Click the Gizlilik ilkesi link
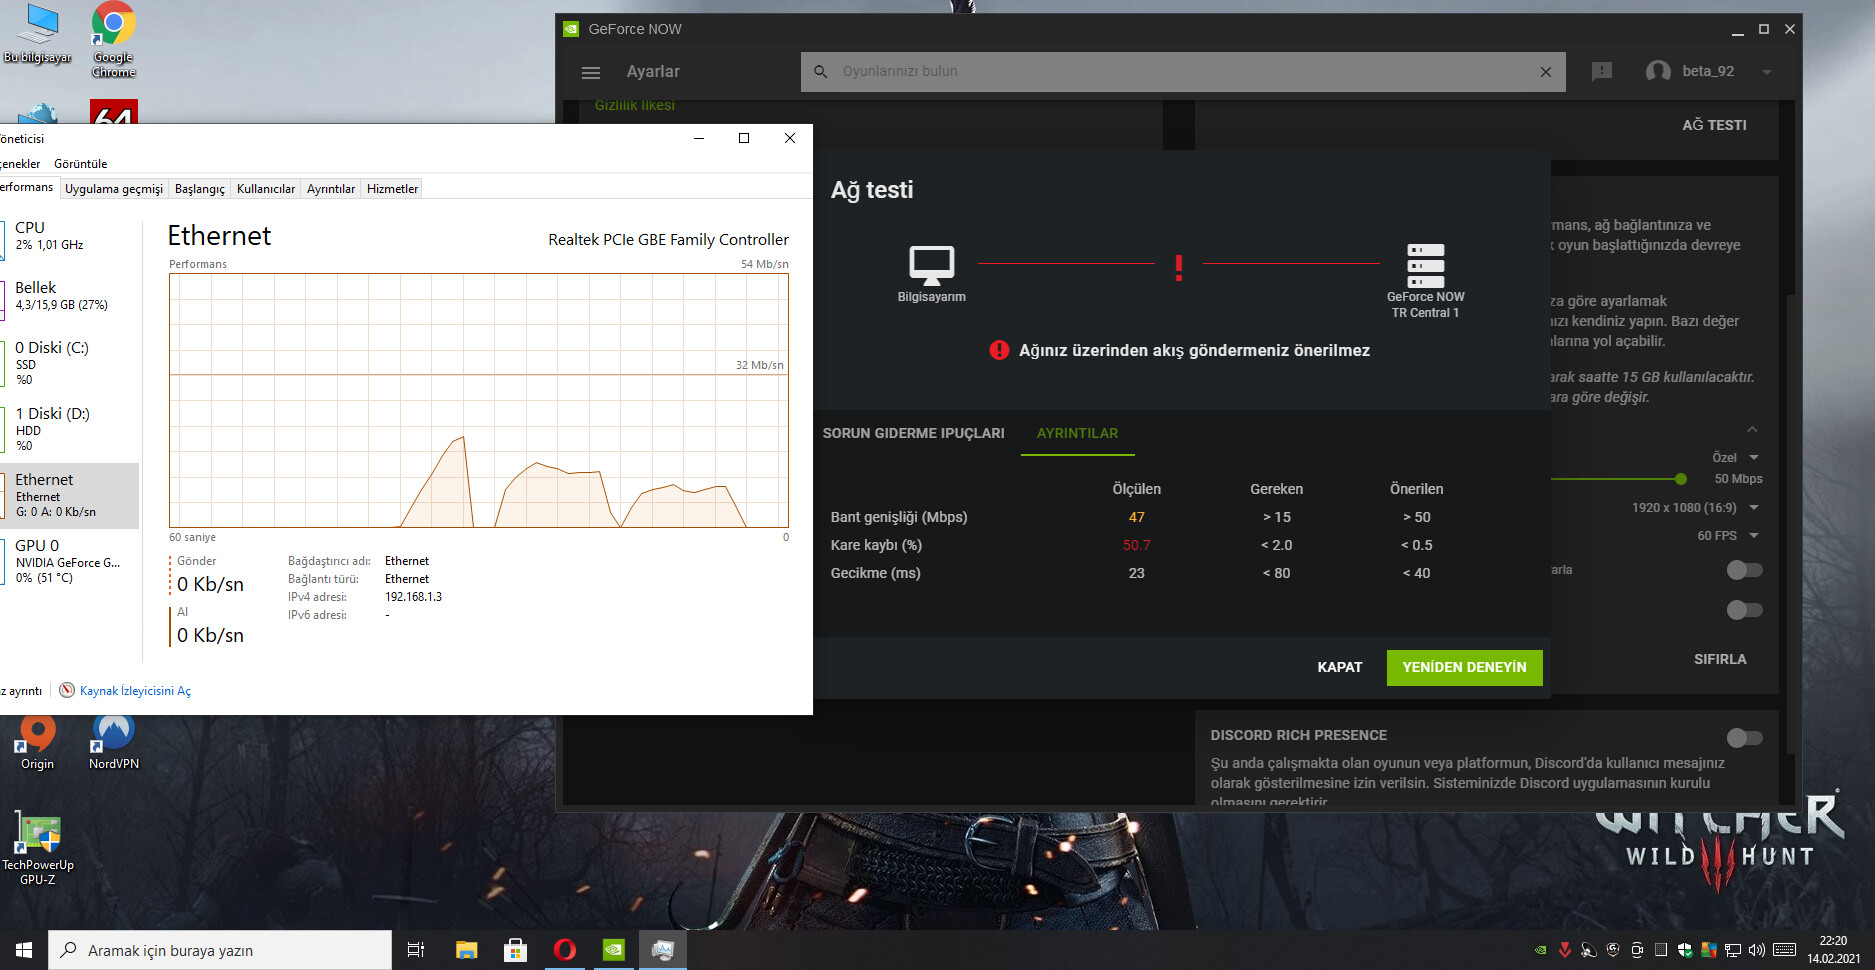1875x970 pixels. (635, 105)
